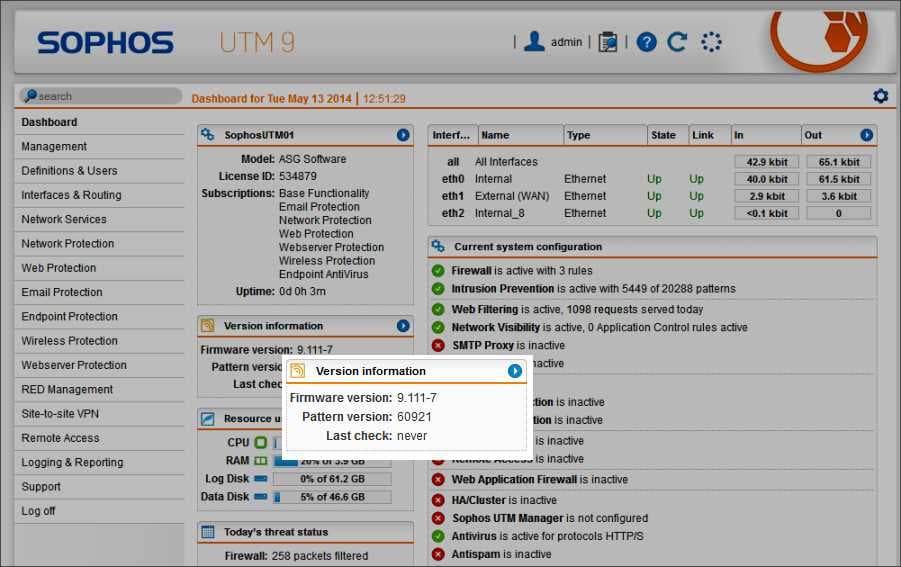Click the CPU chip icon
This screenshot has height=567, width=901.
(261, 442)
